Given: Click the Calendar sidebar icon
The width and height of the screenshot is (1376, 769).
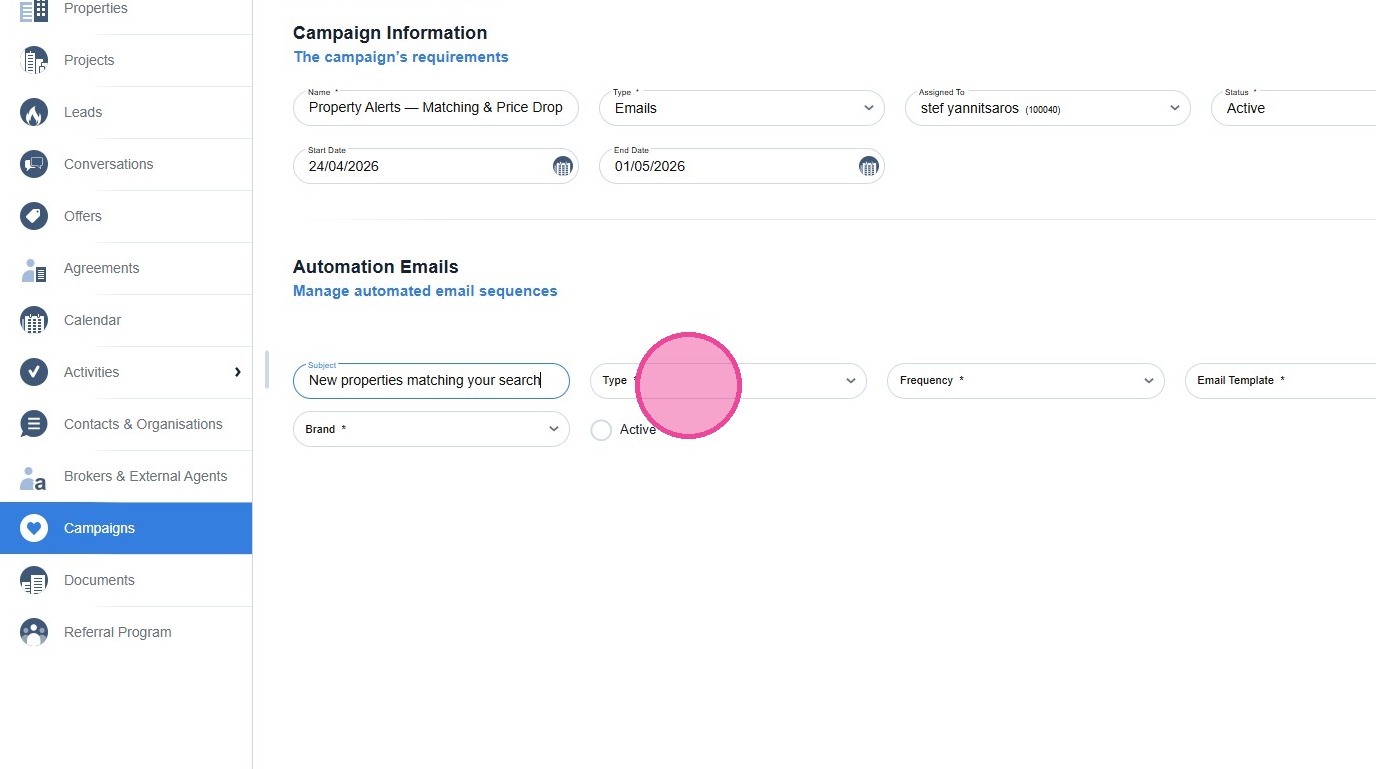Looking at the screenshot, I should (x=34, y=320).
